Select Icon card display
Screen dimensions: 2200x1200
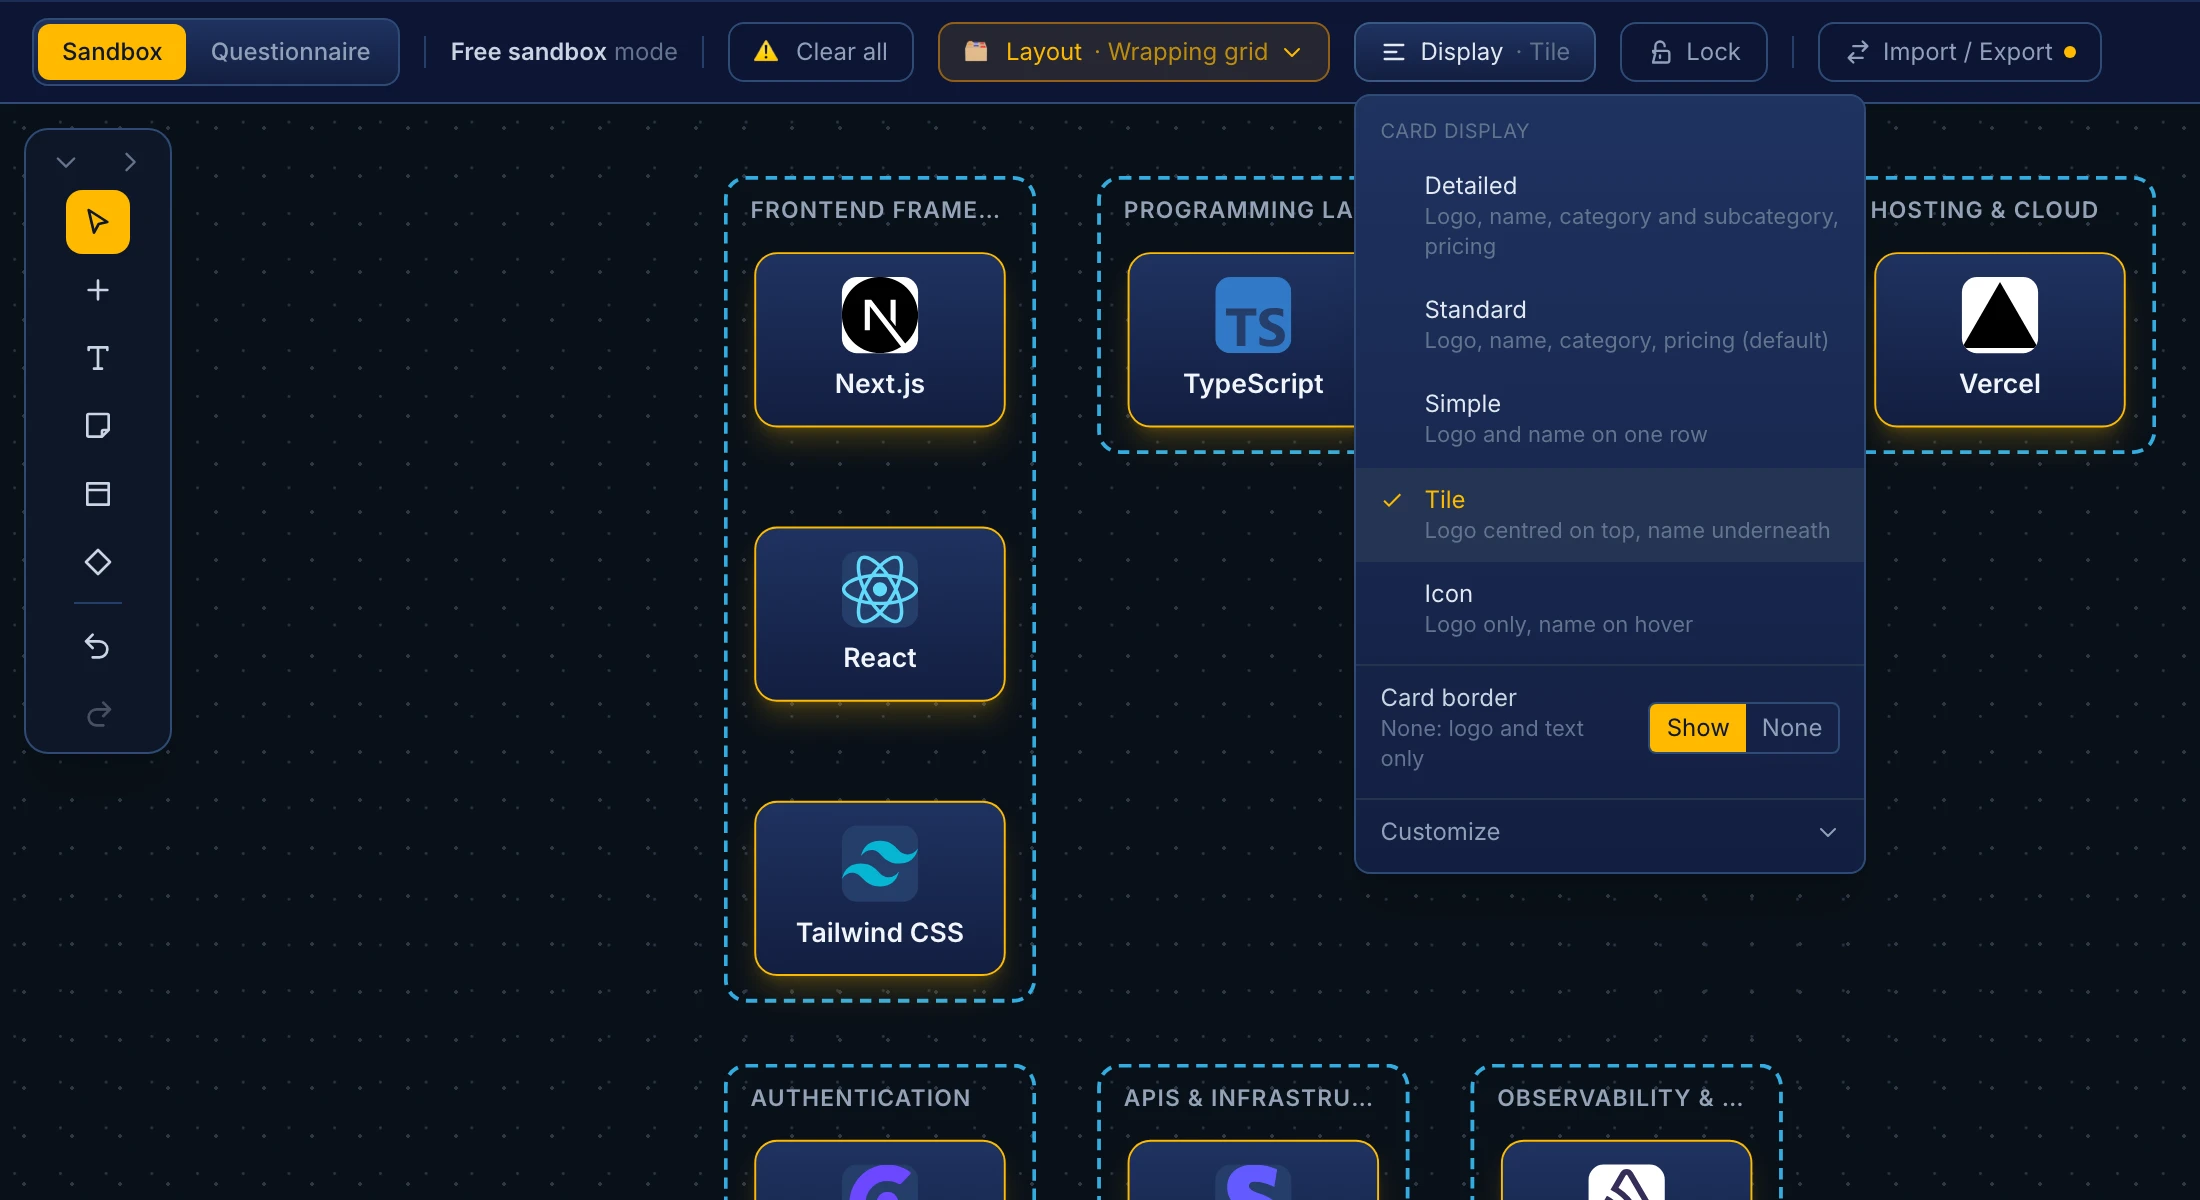[1610, 609]
